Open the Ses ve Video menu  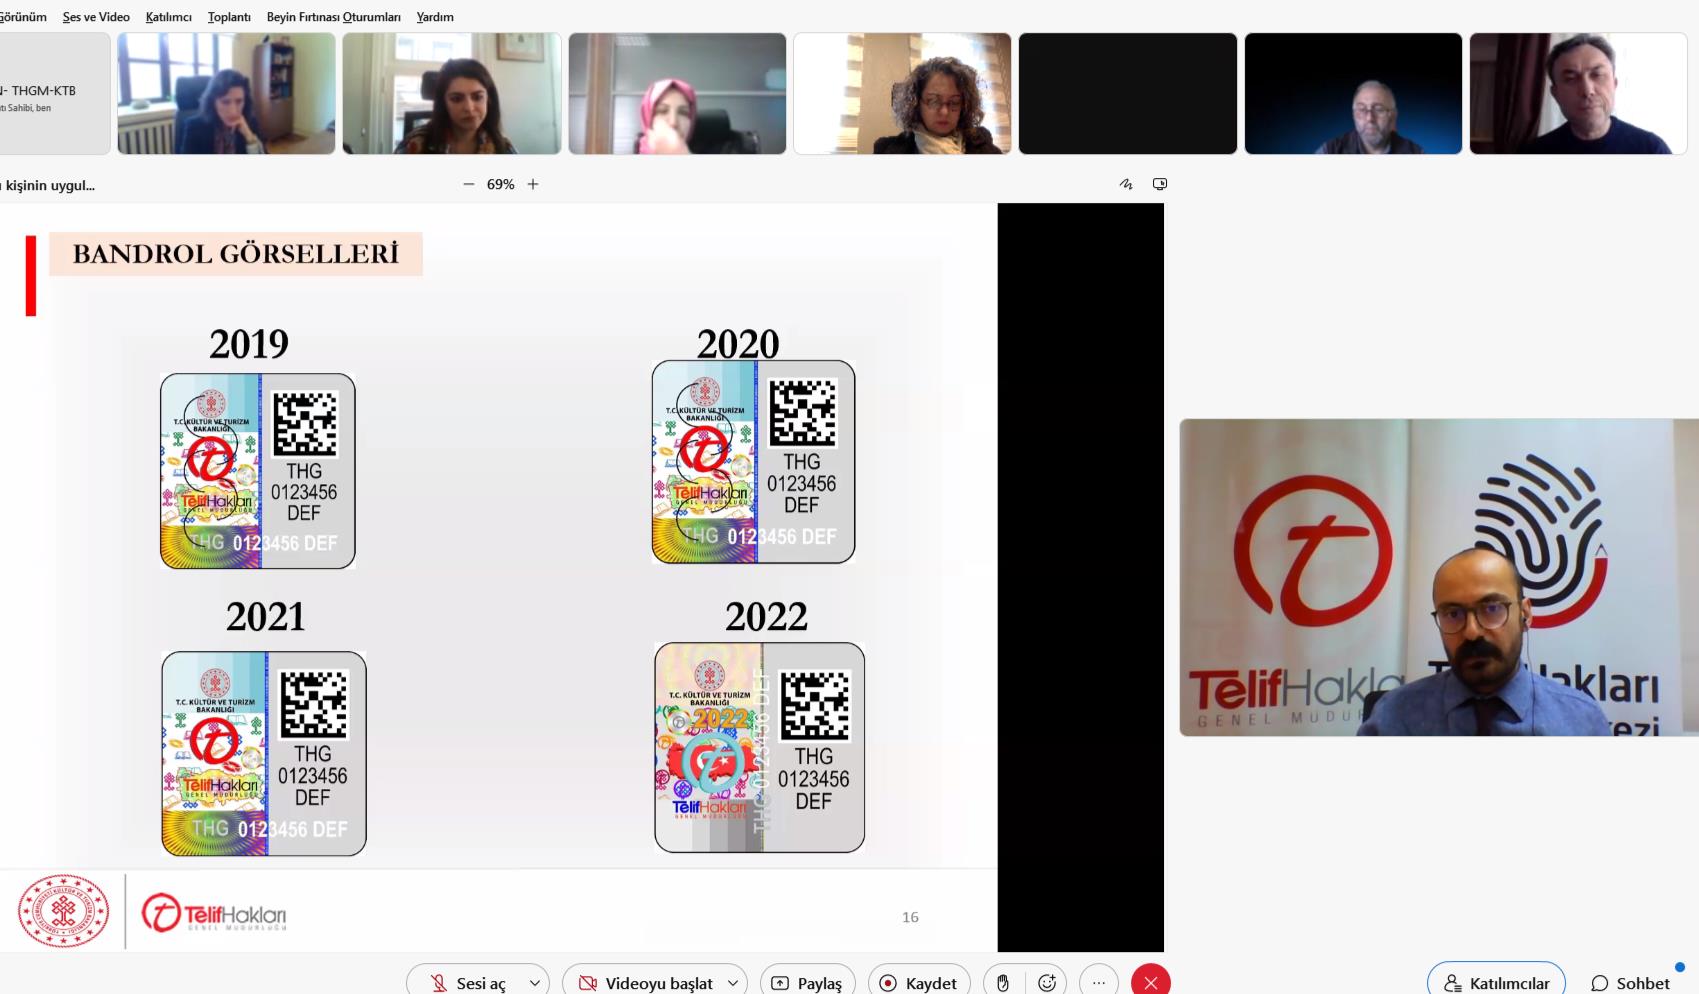click(96, 17)
